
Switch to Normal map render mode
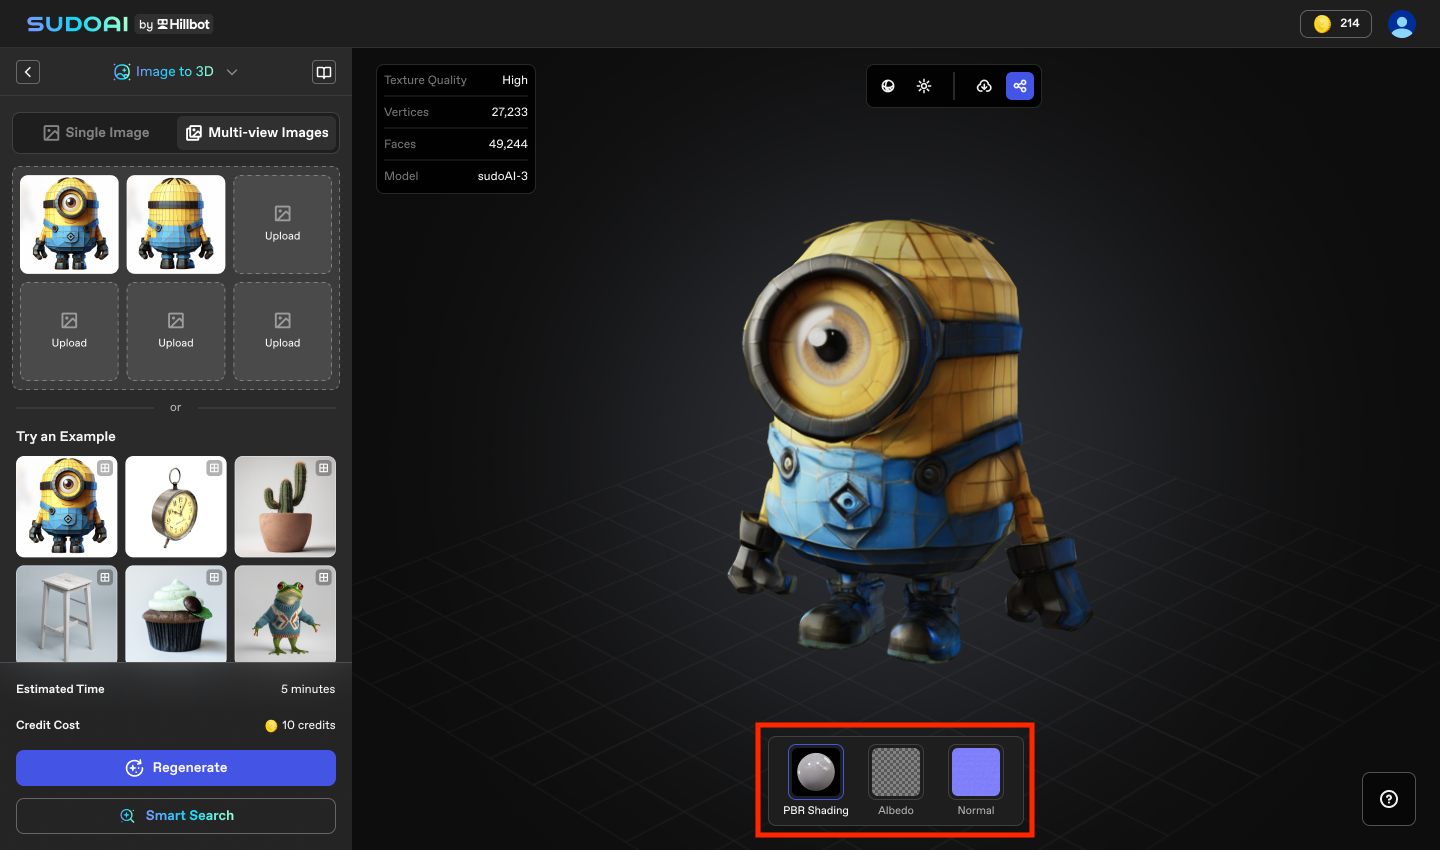tap(976, 781)
